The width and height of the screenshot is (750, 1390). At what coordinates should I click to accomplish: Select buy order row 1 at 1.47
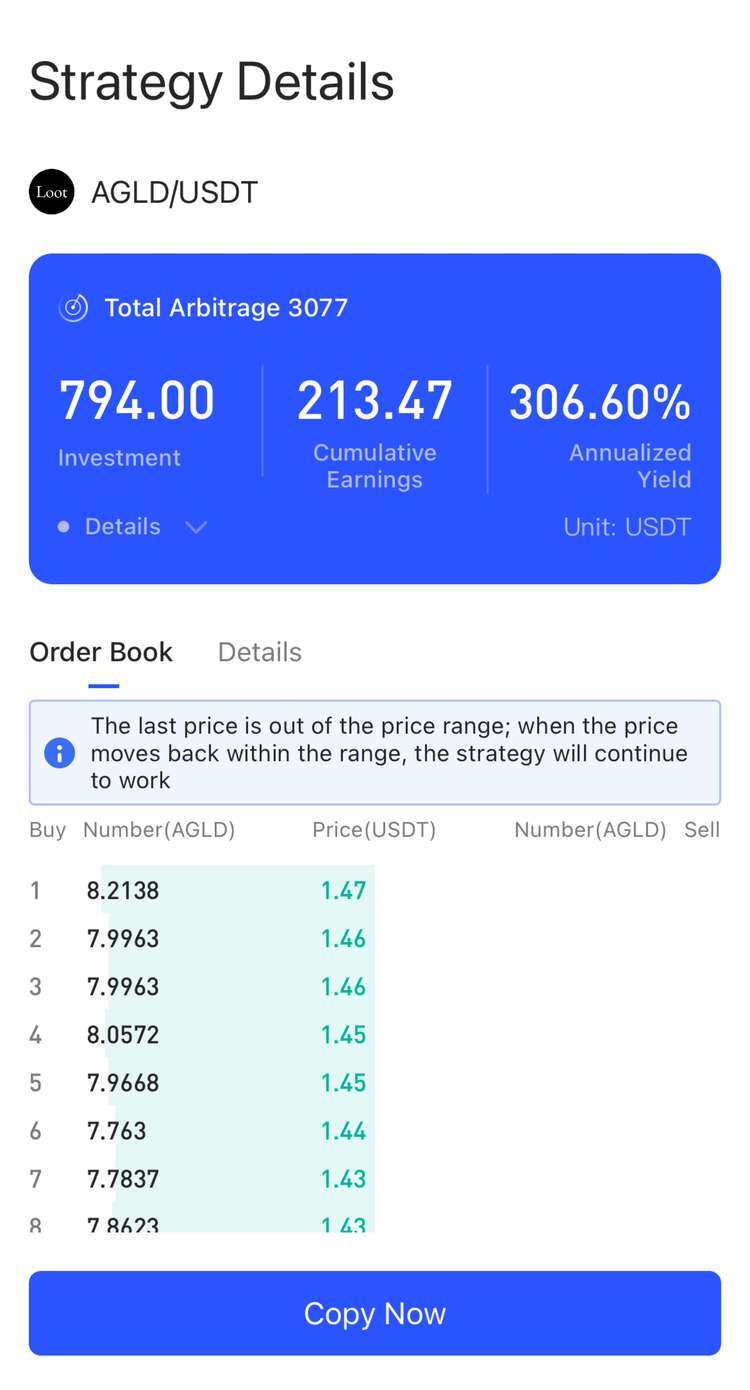tap(200, 890)
